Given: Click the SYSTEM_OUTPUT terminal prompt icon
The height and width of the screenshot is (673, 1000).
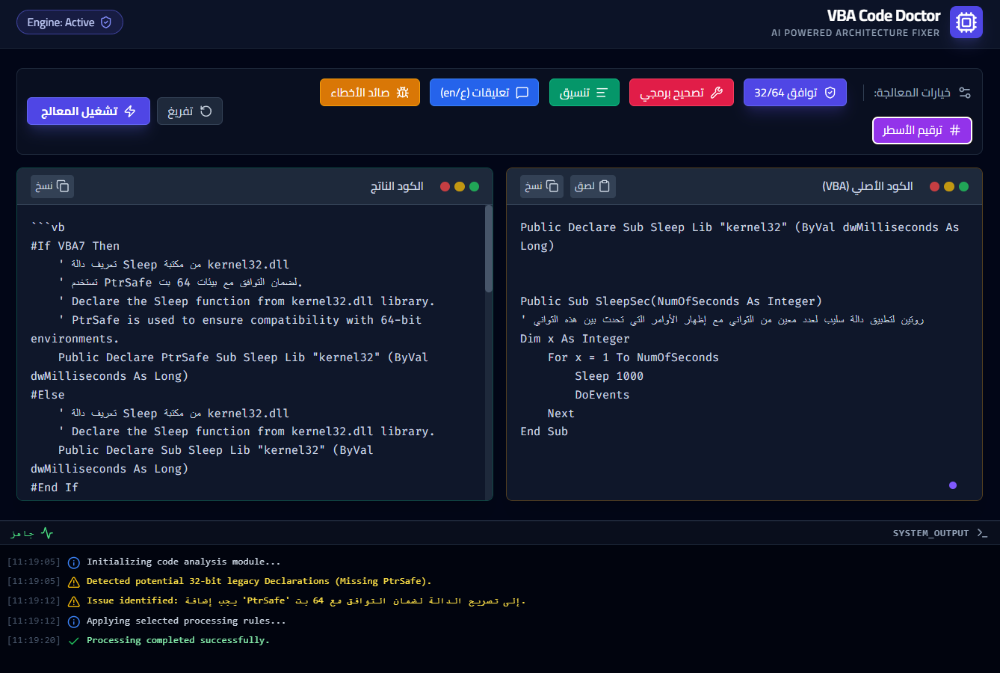Looking at the screenshot, I should [x=982, y=533].
